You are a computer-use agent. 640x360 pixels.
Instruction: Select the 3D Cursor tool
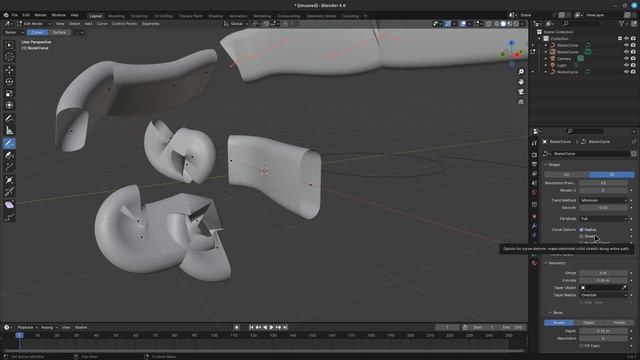click(x=9, y=57)
